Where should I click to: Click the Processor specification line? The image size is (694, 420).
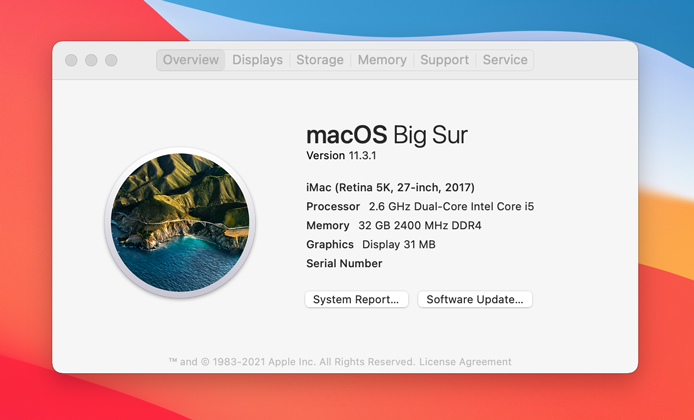(420, 206)
